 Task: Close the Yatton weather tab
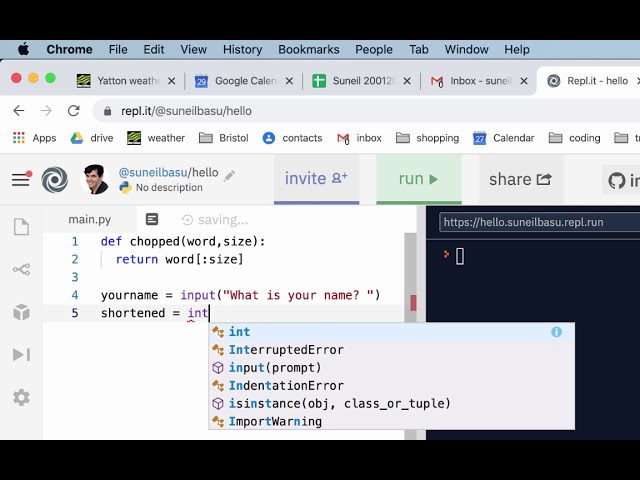(172, 81)
